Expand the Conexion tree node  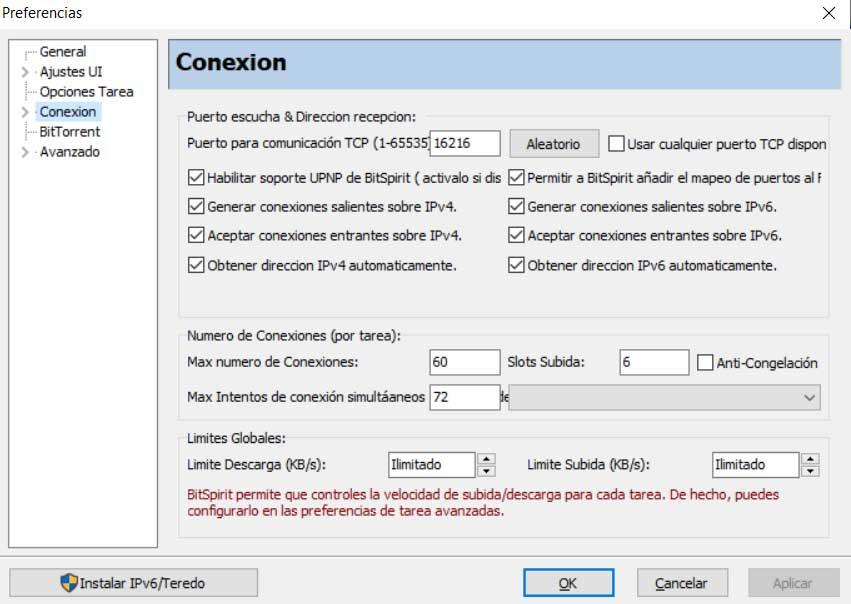click(24, 112)
